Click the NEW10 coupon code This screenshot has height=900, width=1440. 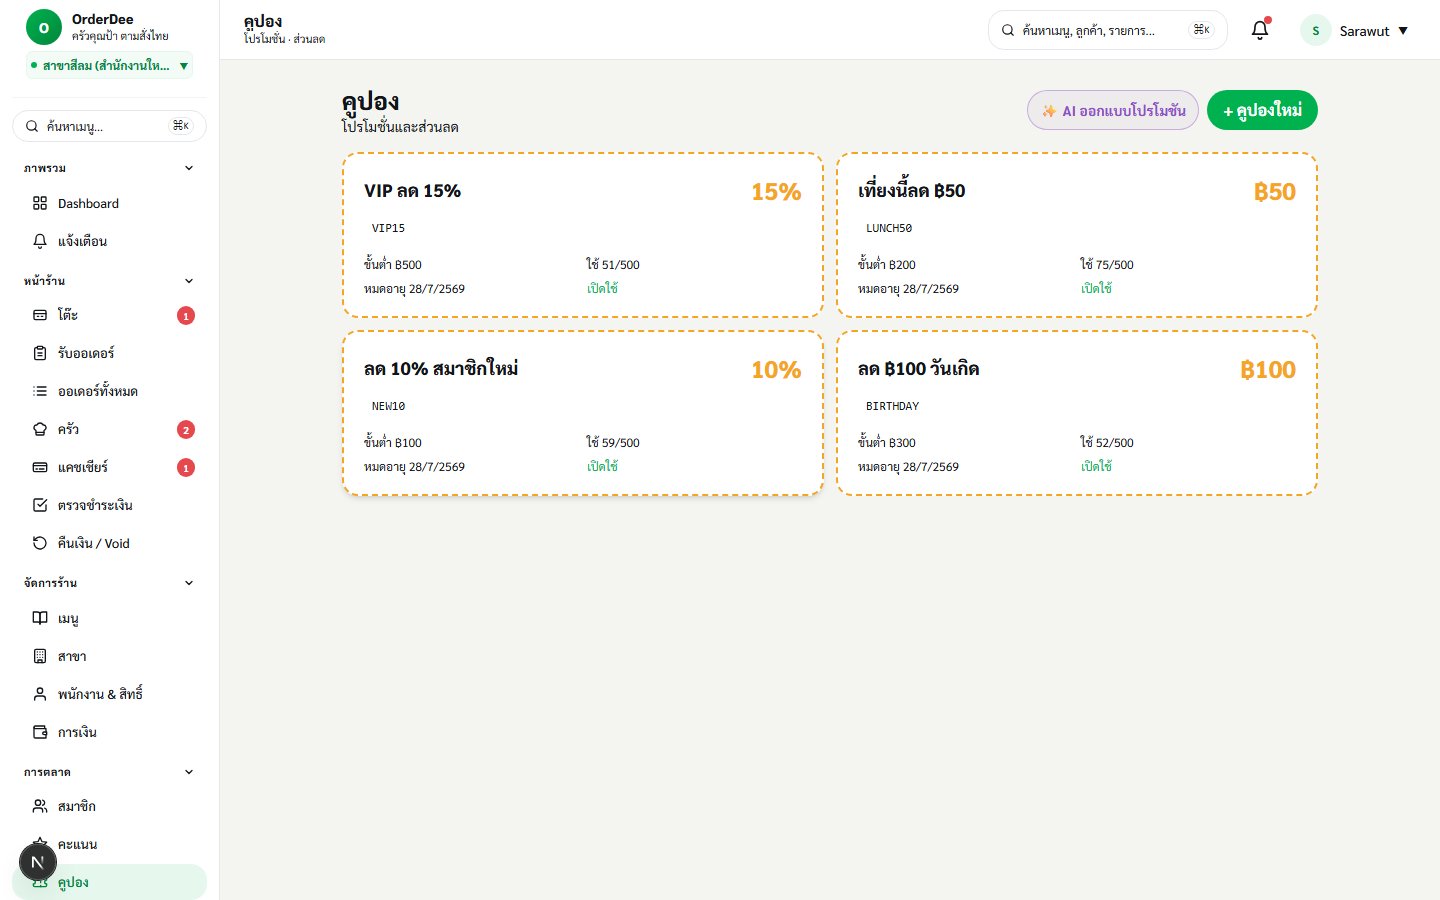388,406
